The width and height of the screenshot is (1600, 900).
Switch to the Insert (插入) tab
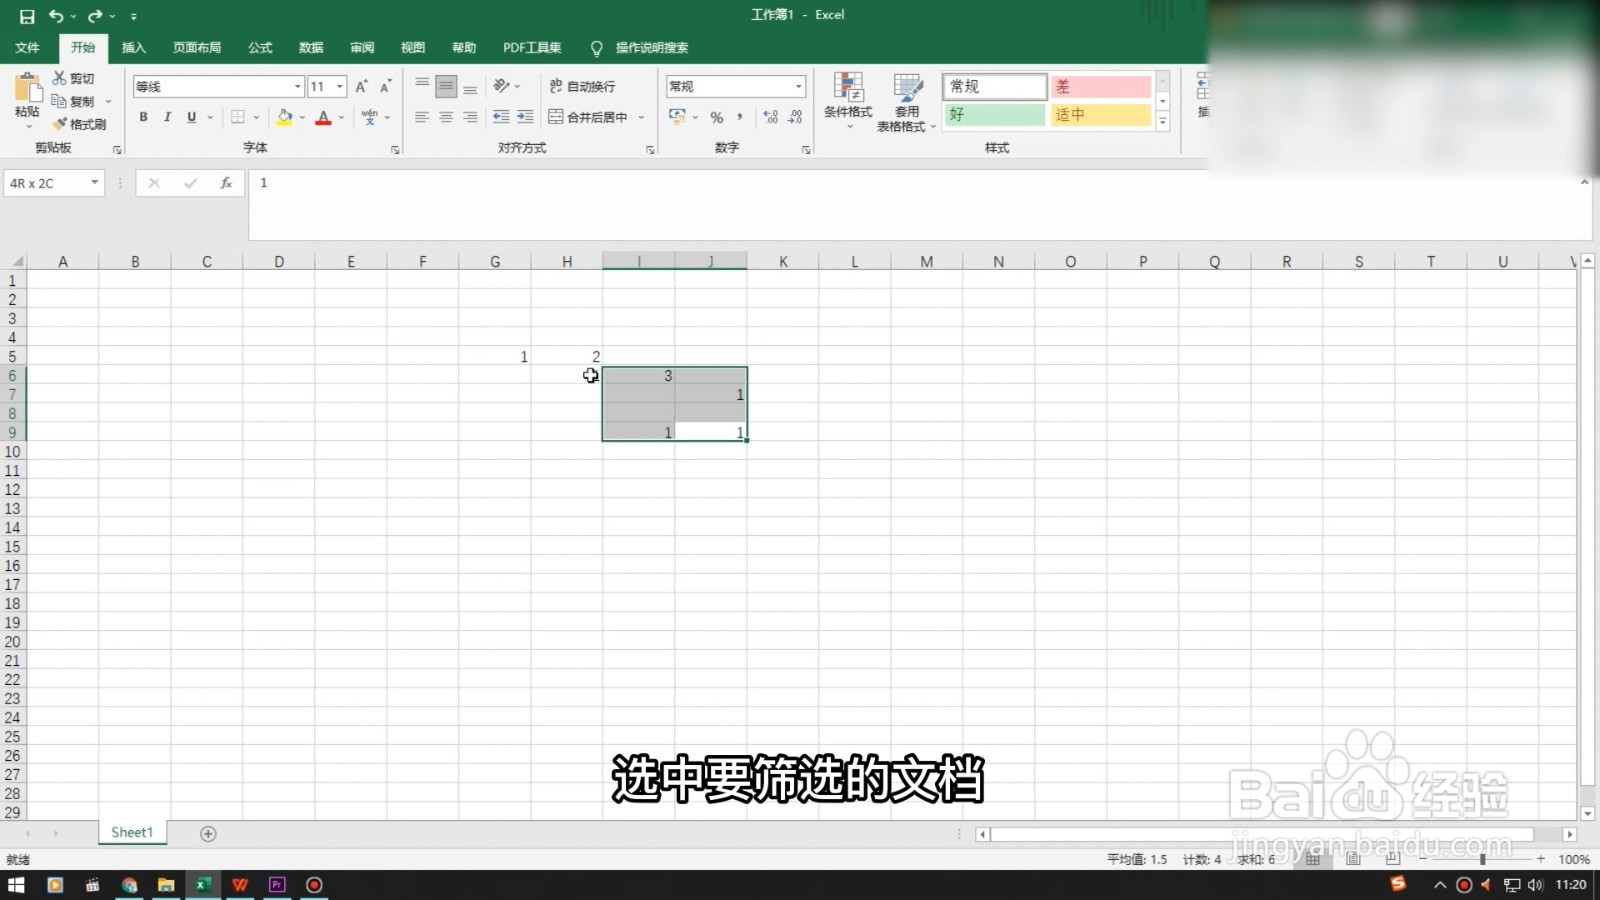(134, 48)
